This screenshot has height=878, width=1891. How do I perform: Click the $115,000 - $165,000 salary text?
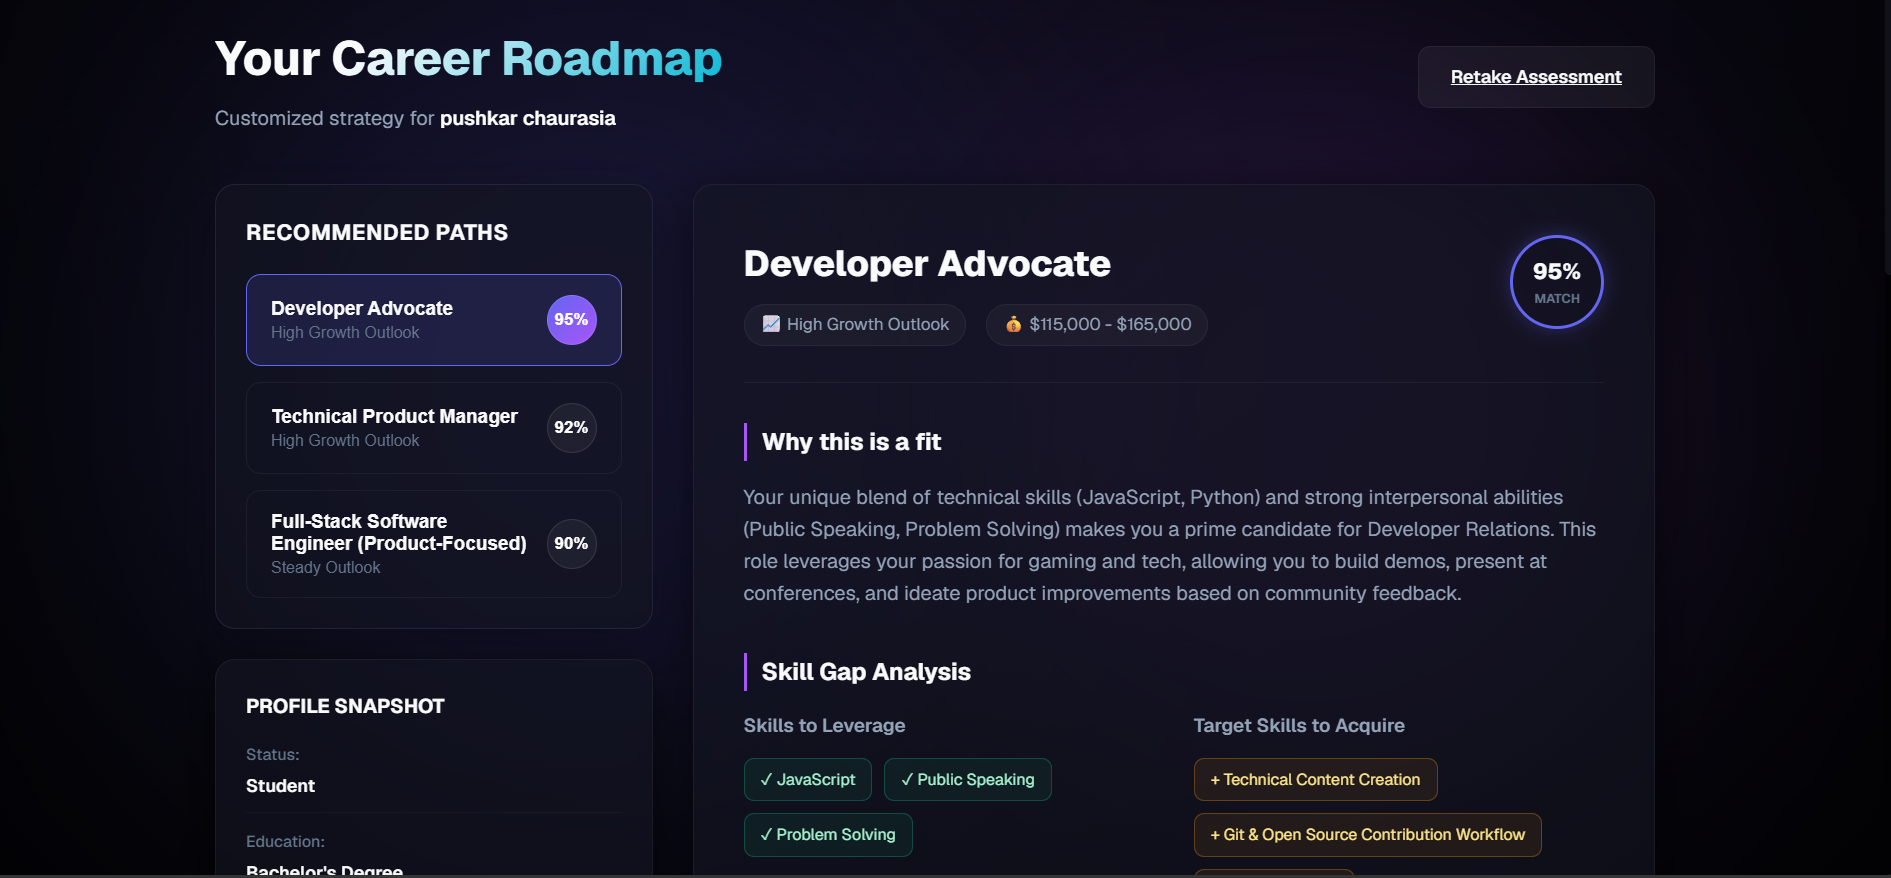(1110, 324)
